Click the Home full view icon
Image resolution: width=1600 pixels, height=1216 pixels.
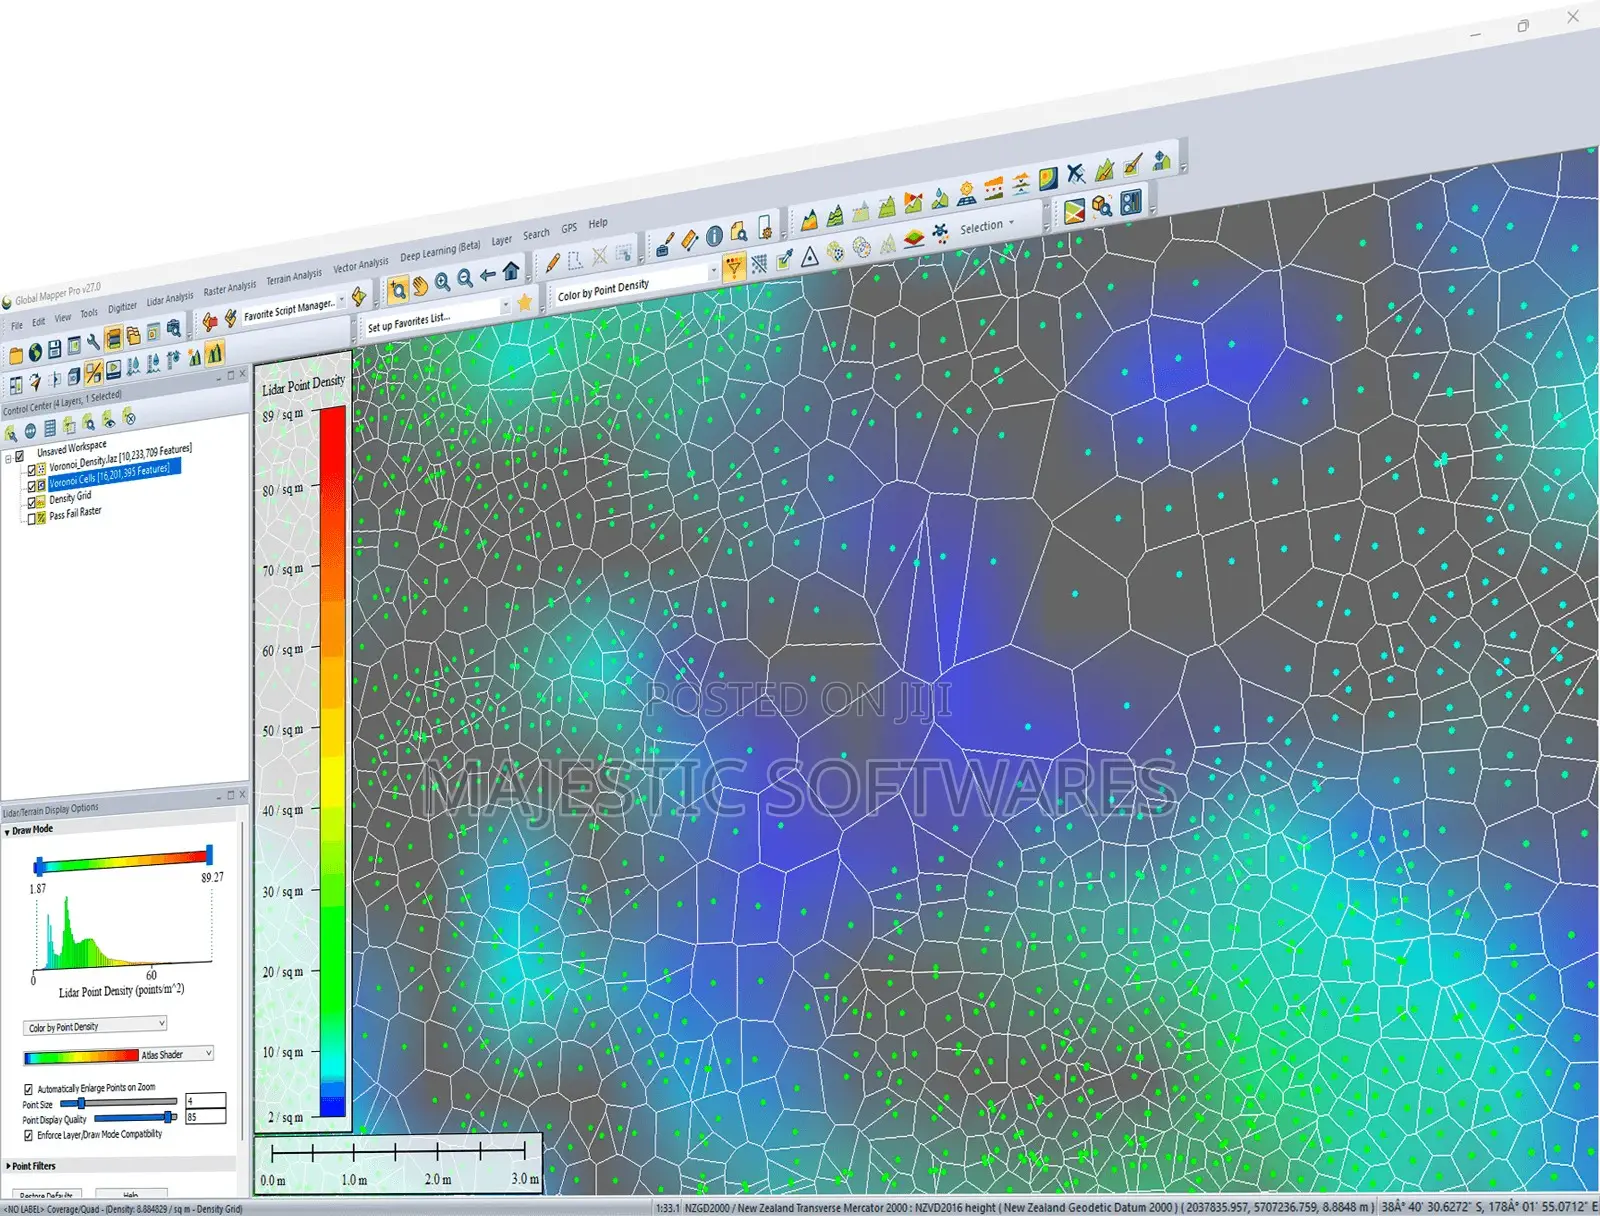coord(511,270)
